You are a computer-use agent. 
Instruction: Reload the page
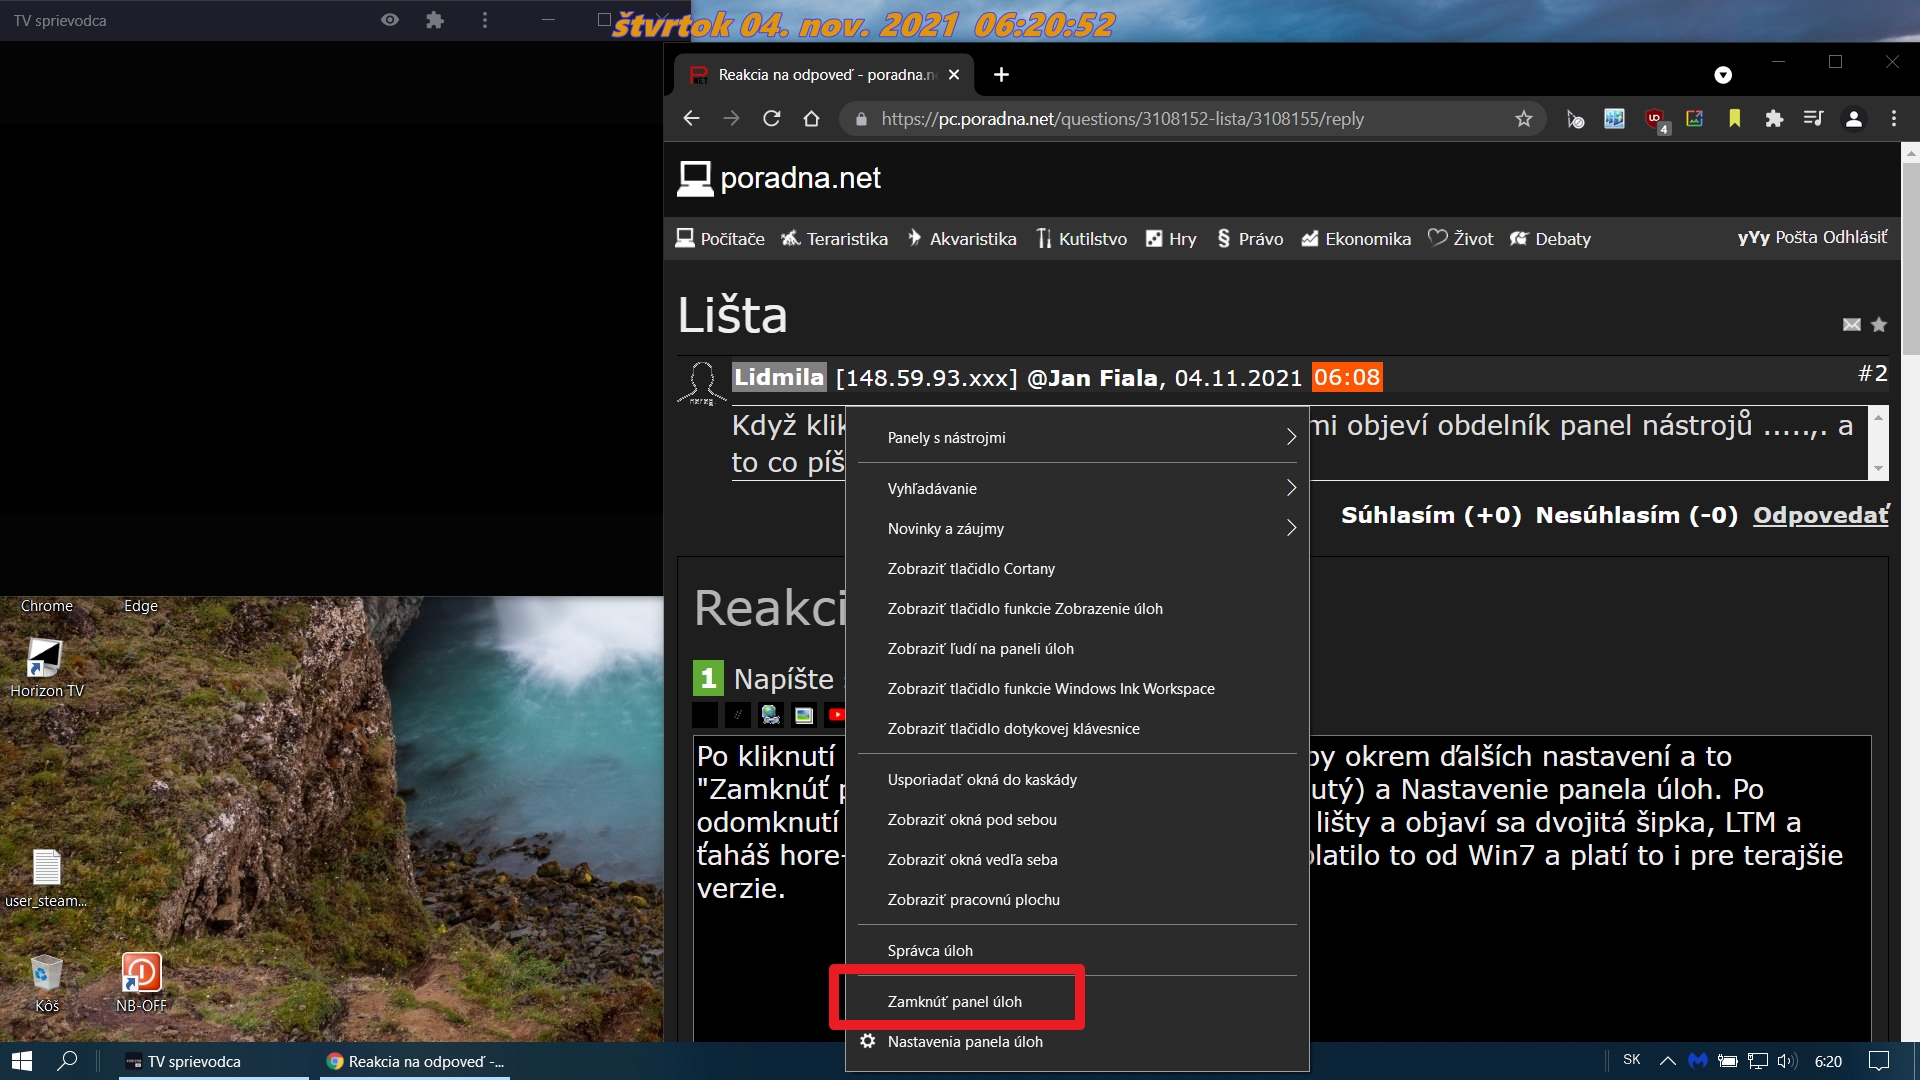click(x=771, y=119)
